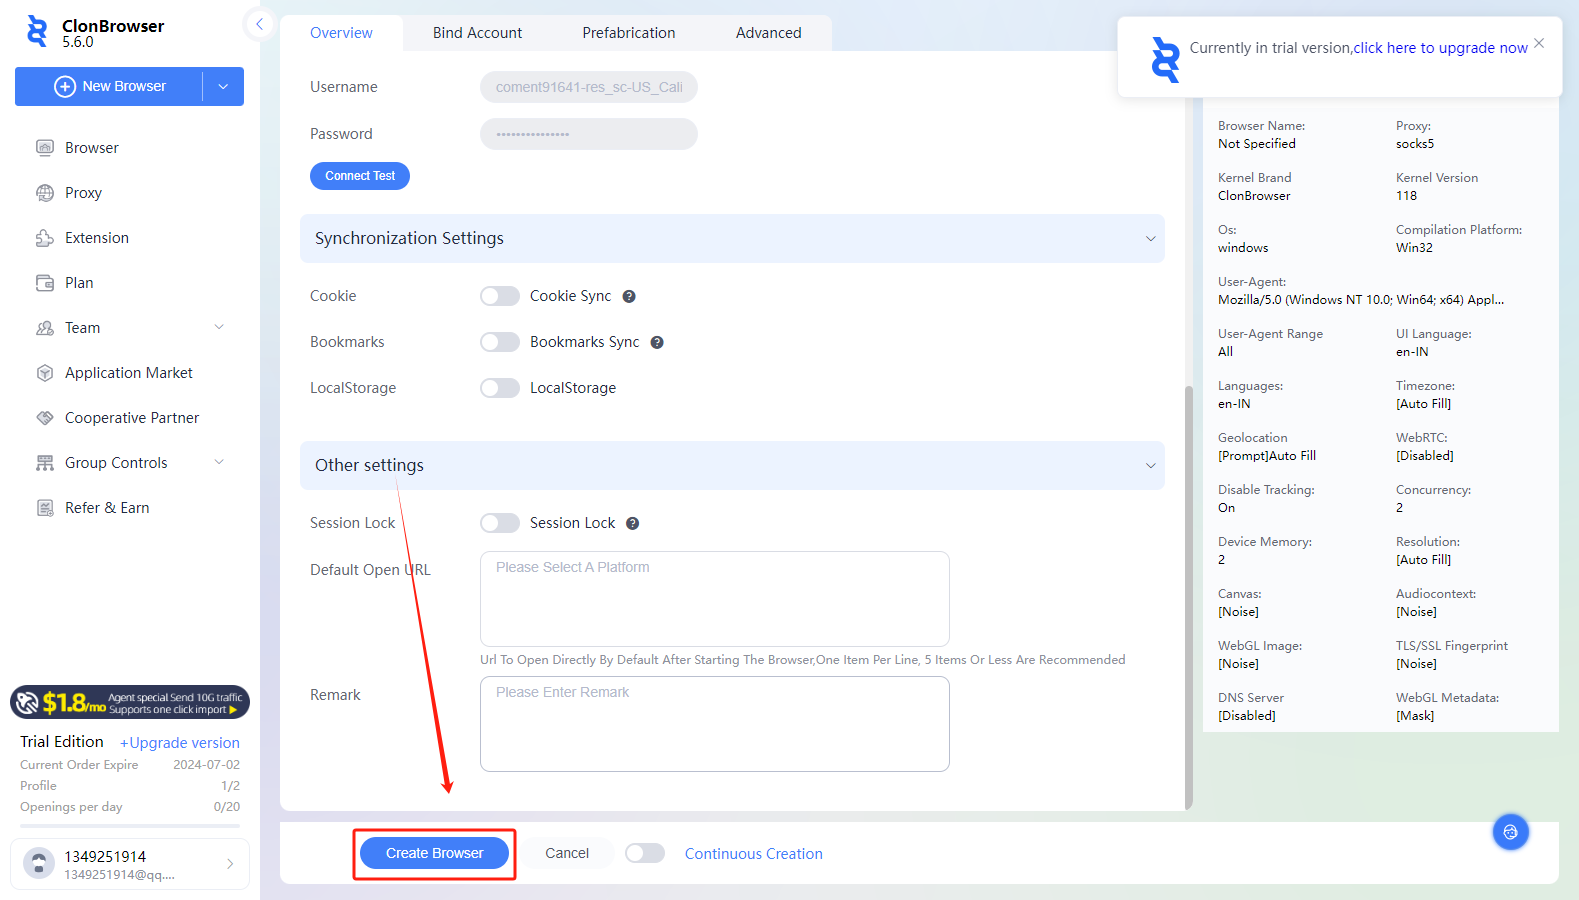1579x900 pixels.
Task: Enable the Bookmarks Sync toggle
Action: pos(500,342)
